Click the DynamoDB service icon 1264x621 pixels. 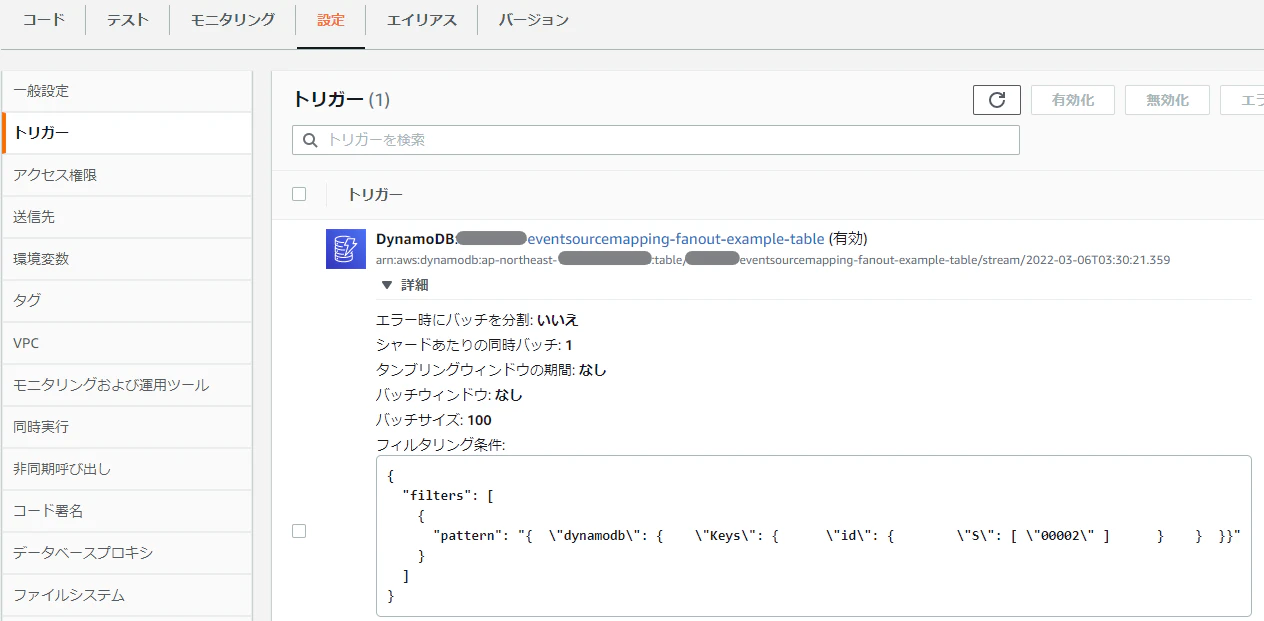pos(346,249)
